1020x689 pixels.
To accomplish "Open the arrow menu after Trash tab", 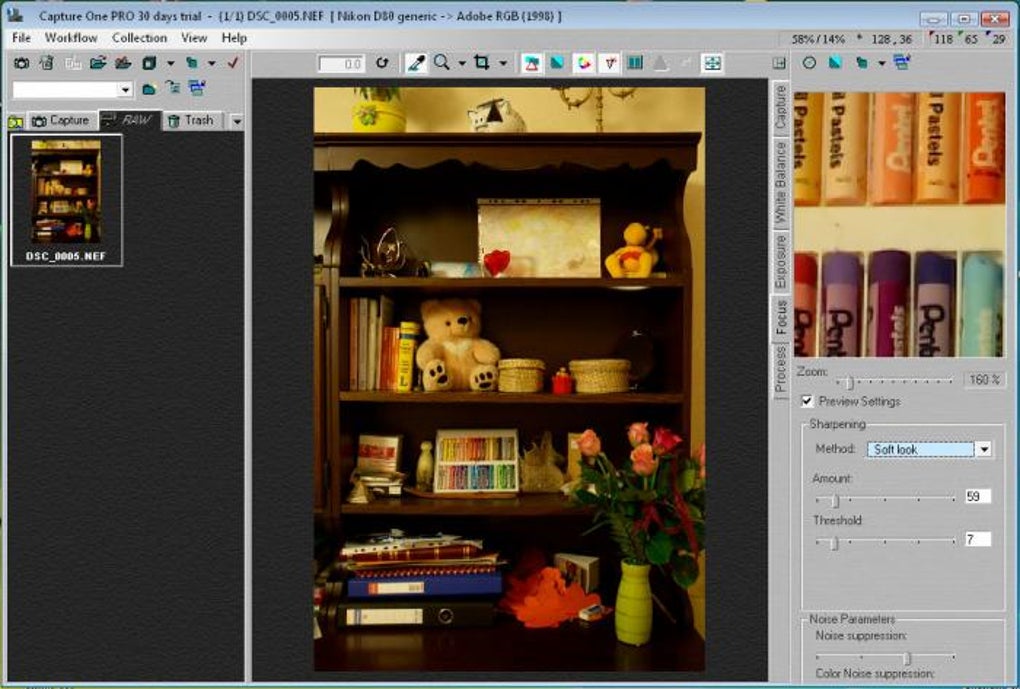I will (236, 121).
